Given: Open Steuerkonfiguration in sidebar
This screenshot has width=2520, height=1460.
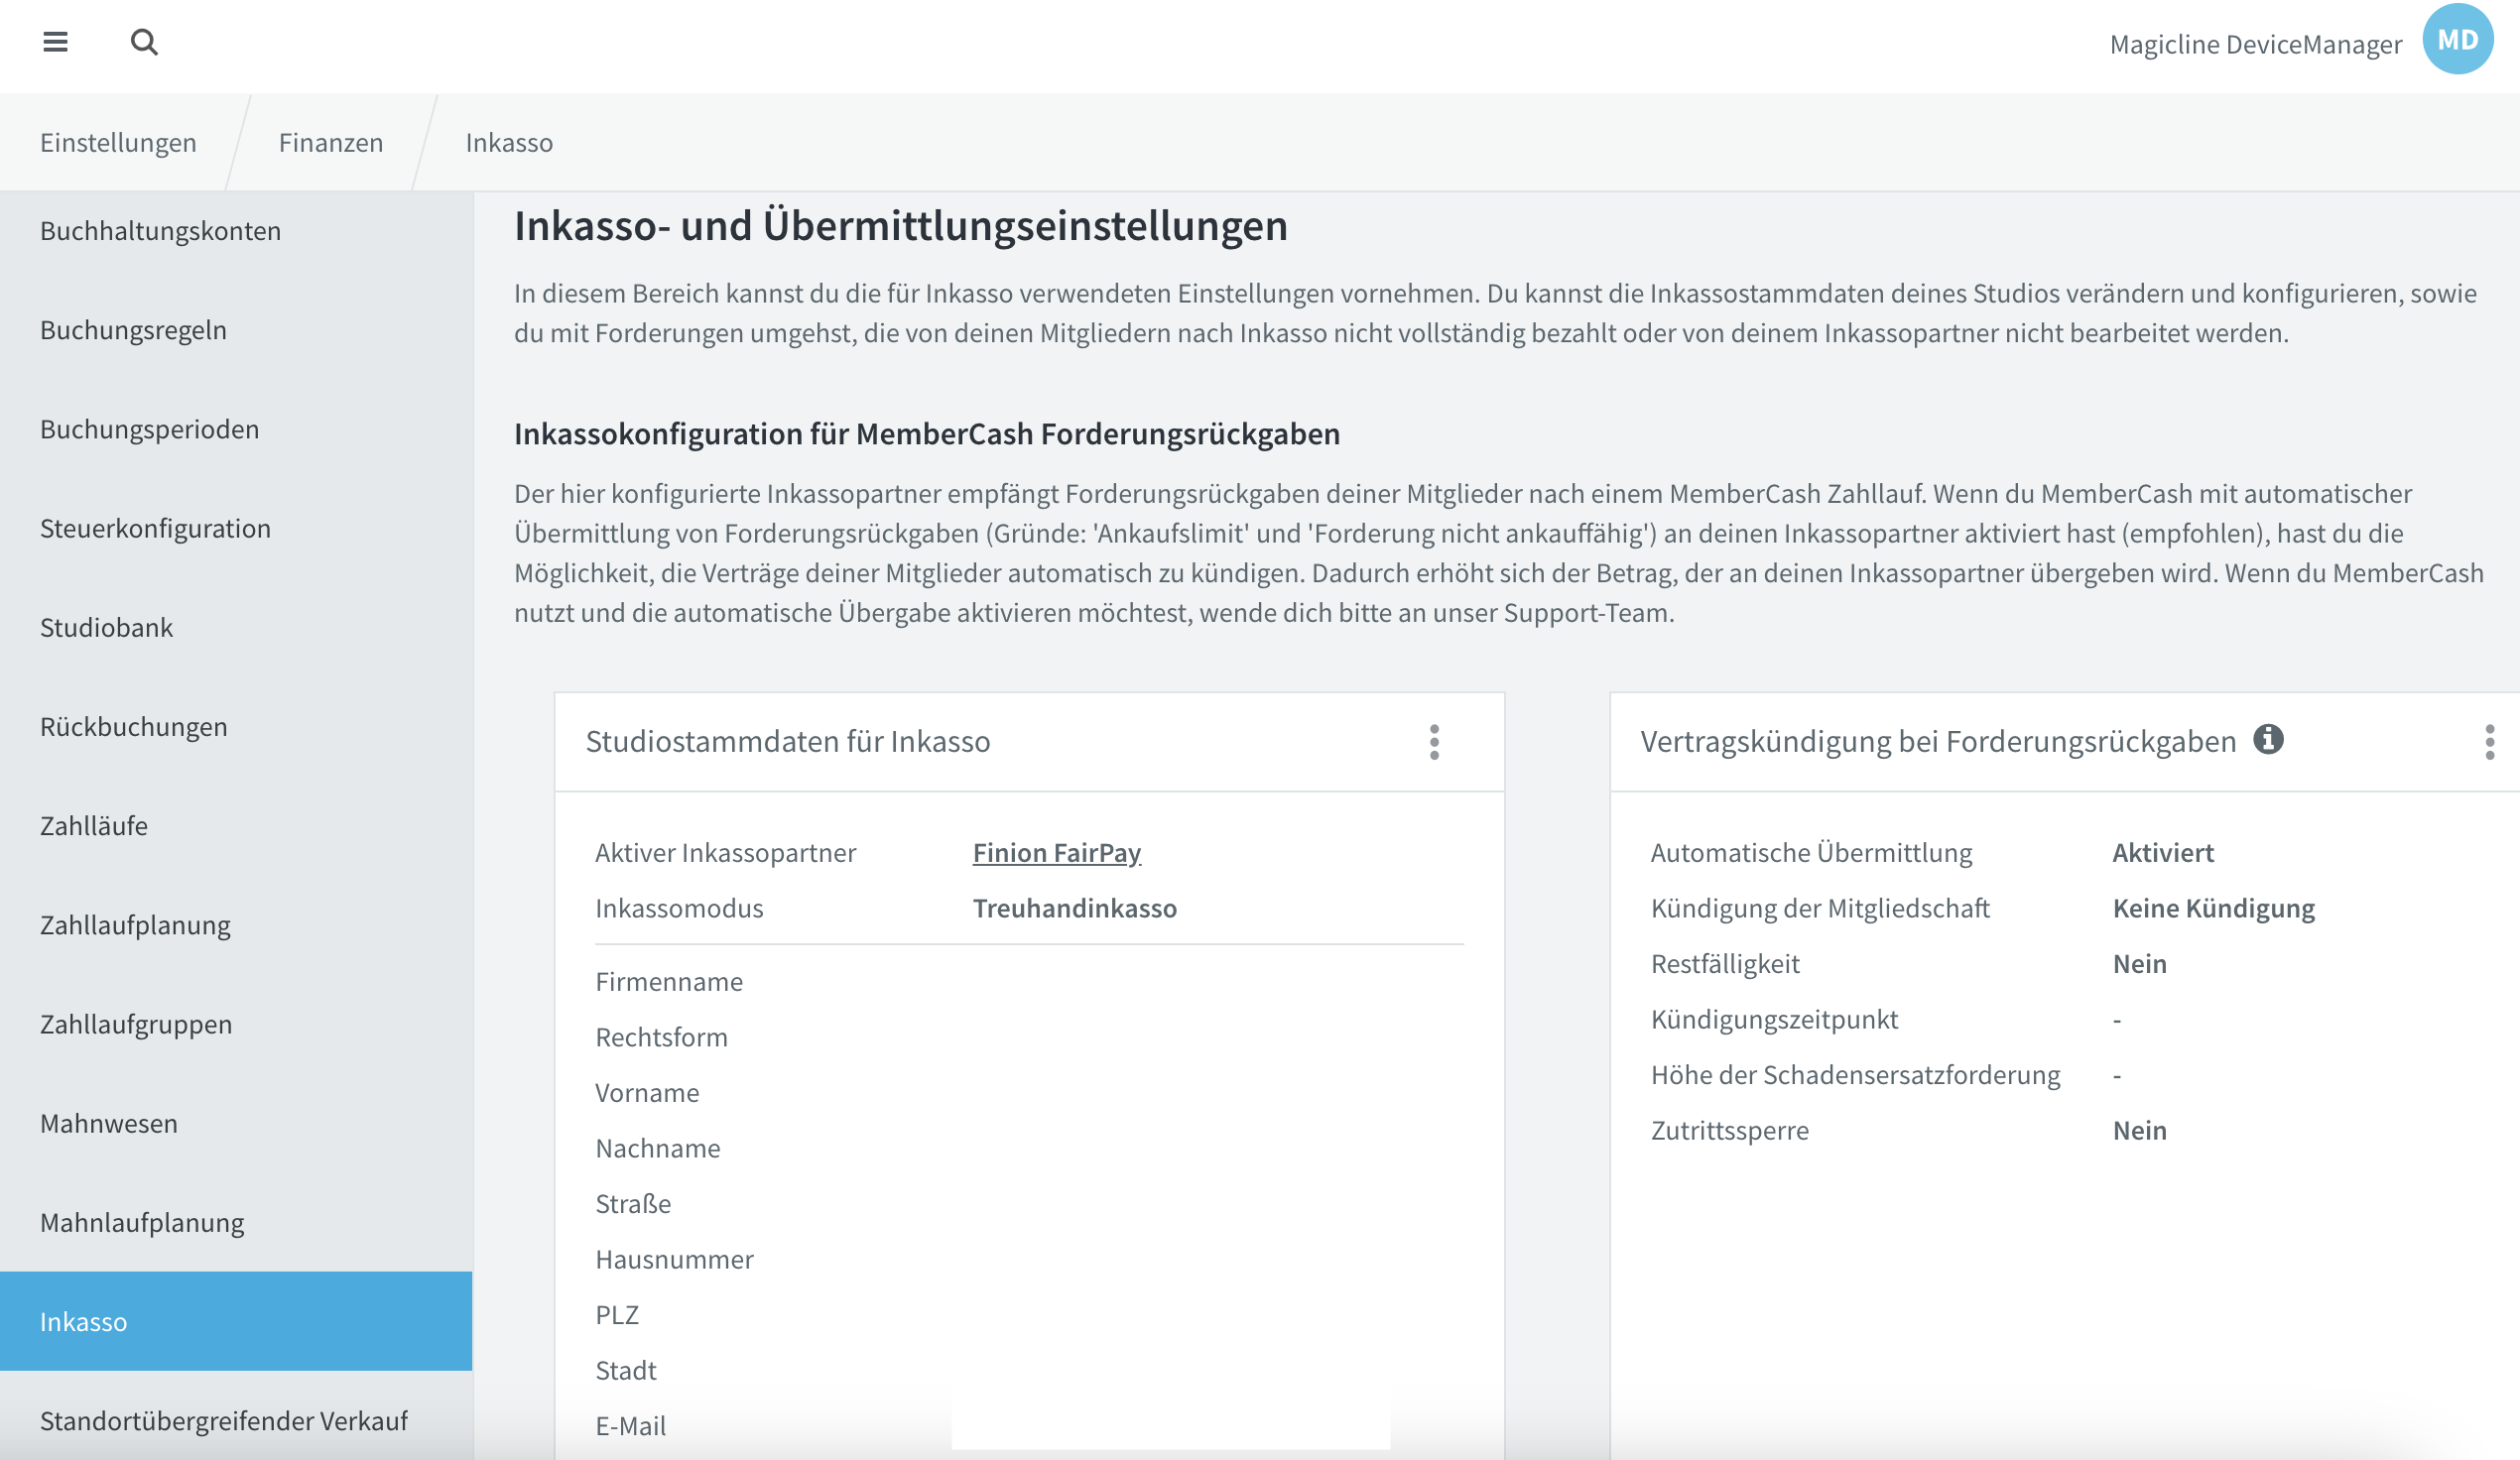Looking at the screenshot, I should click(236, 528).
